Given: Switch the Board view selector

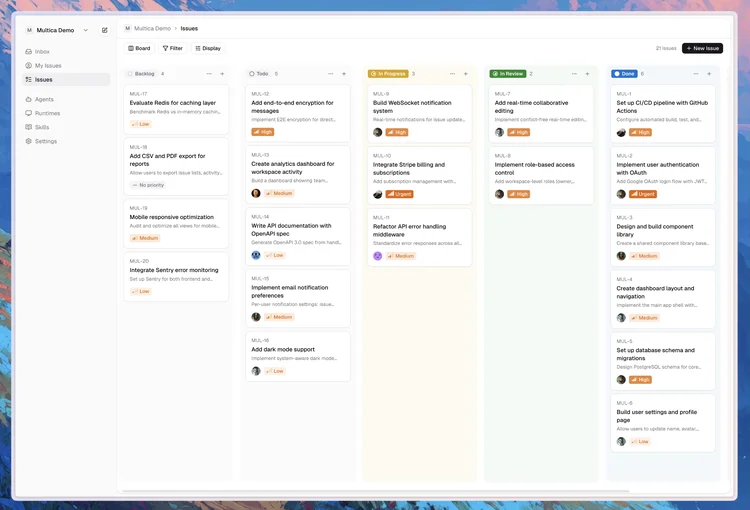Looking at the screenshot, I should click(x=139, y=48).
